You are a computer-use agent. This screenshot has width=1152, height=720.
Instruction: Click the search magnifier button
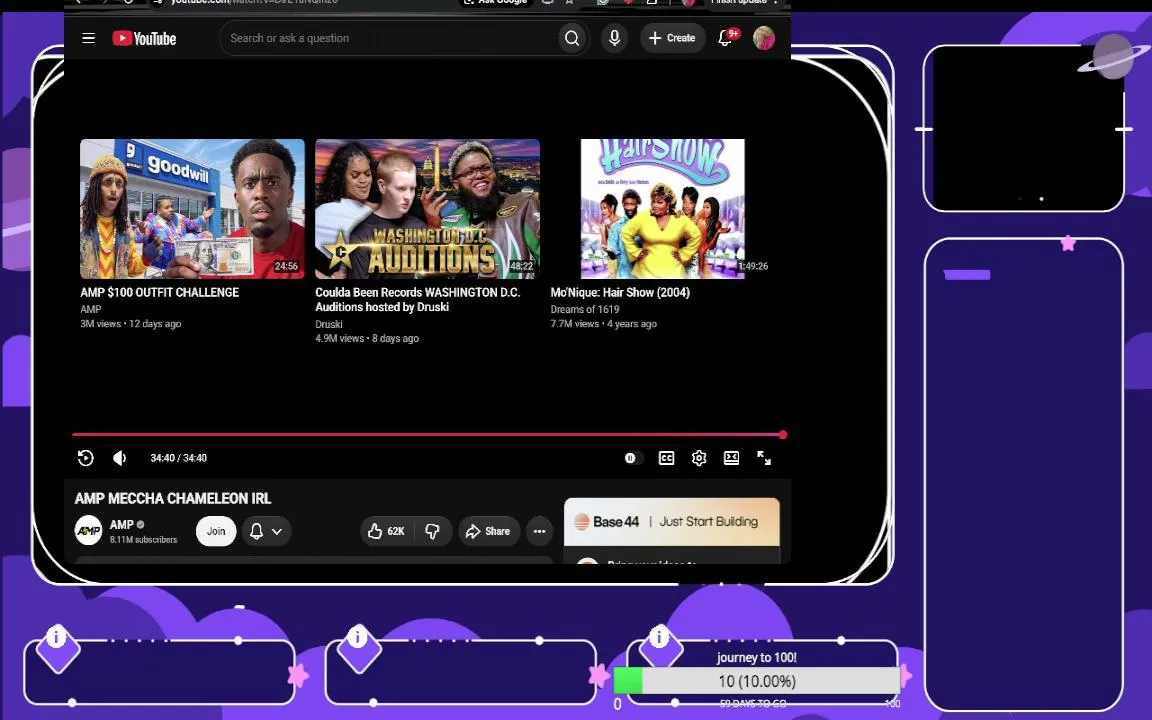click(572, 38)
